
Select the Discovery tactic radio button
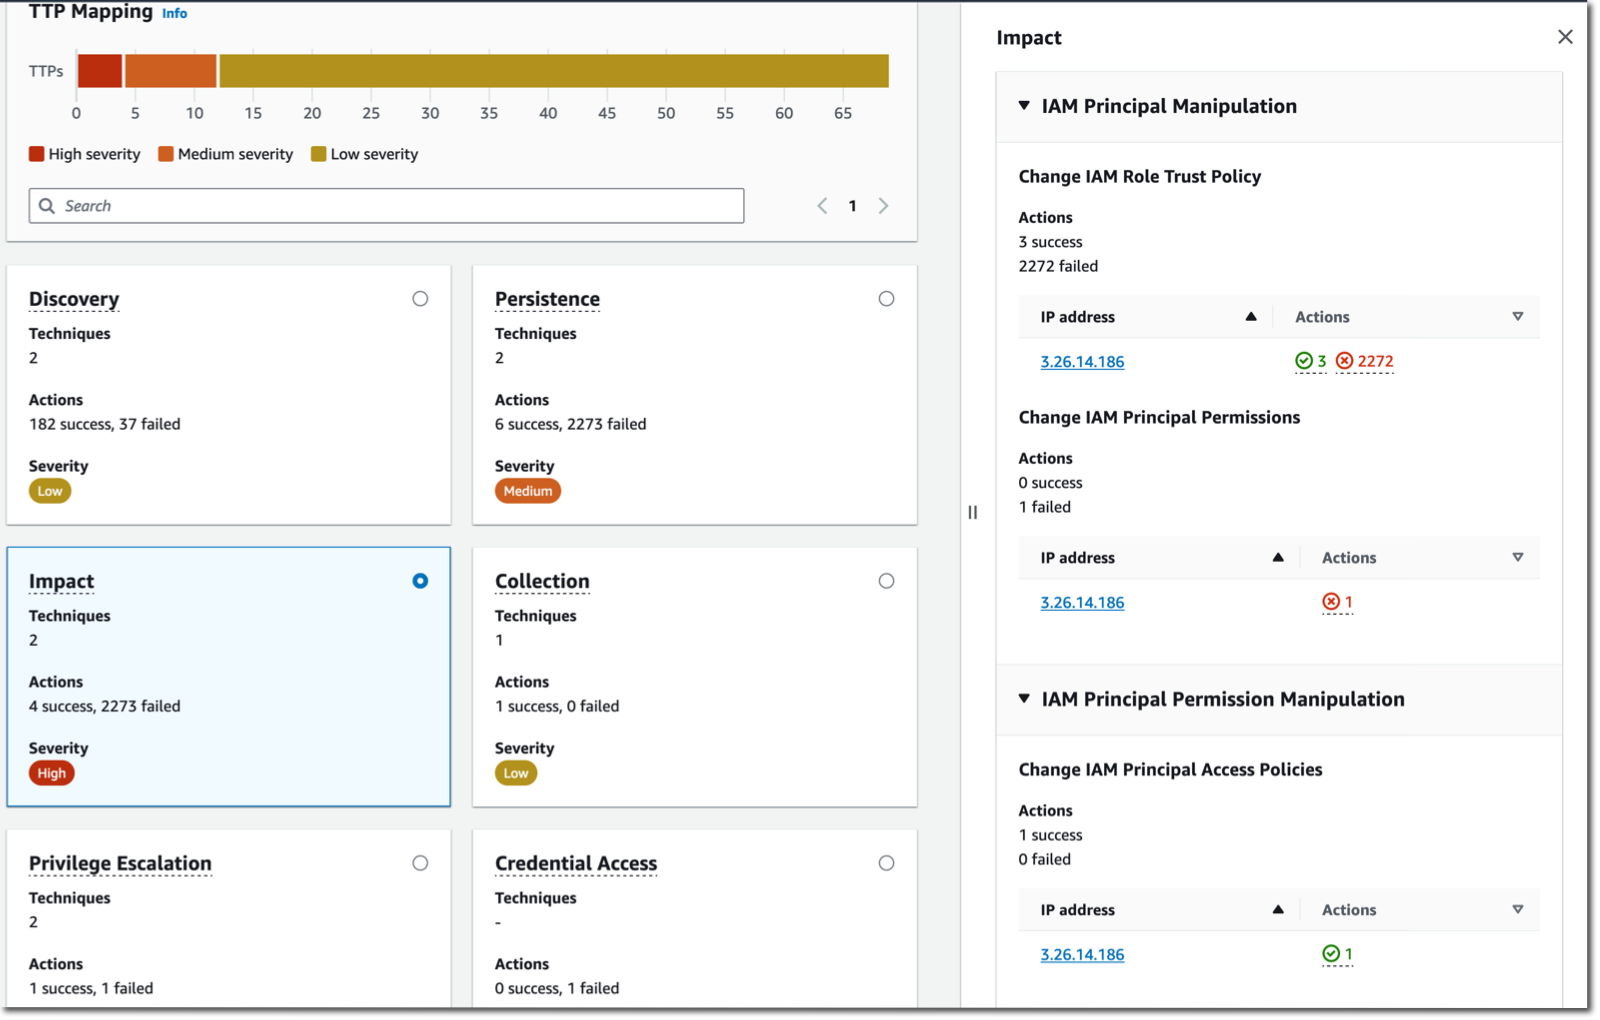click(x=420, y=299)
